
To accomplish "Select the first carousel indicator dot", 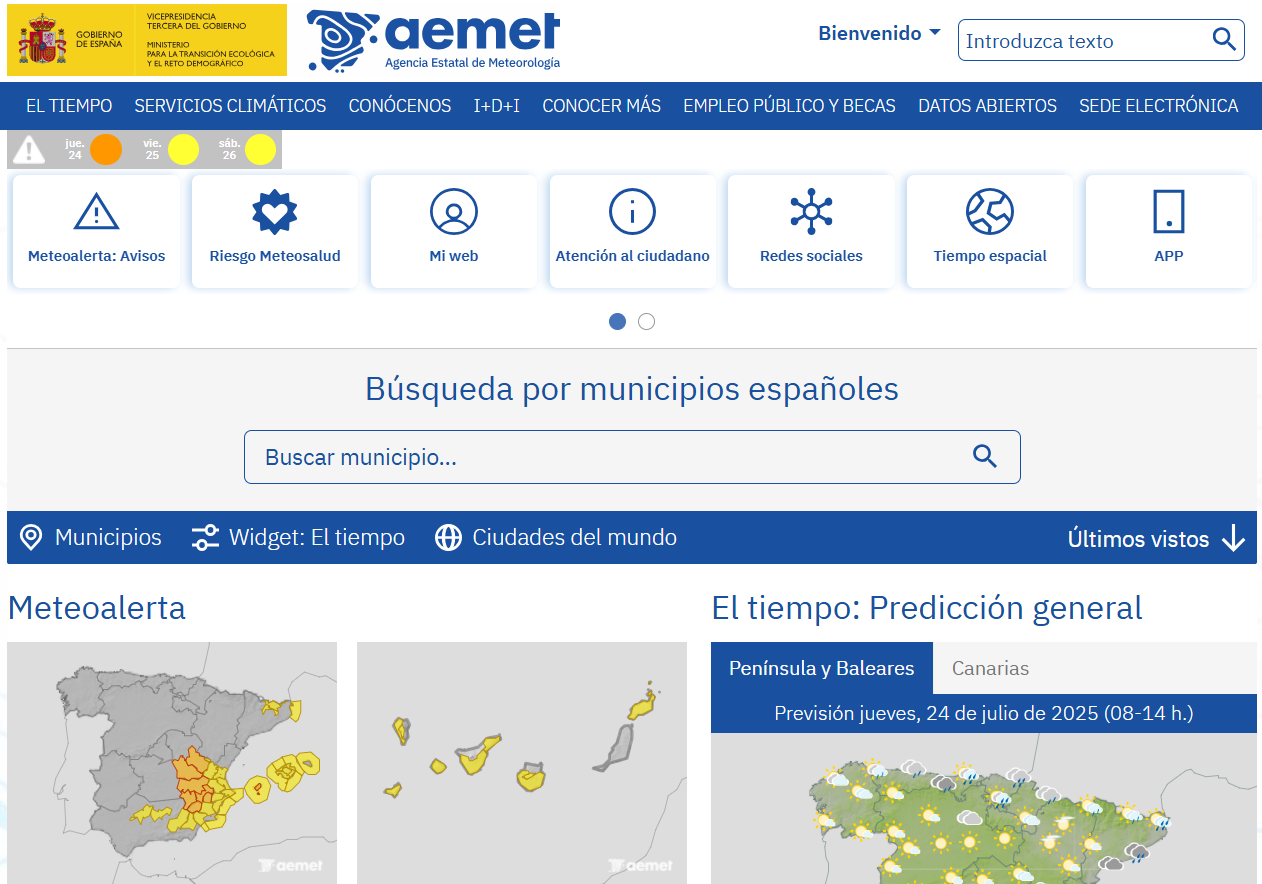I will [617, 321].
